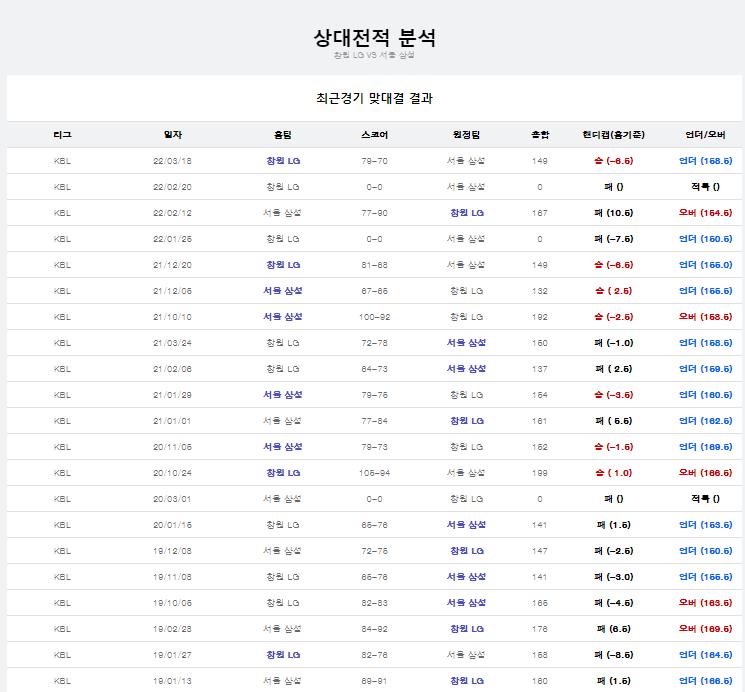The image size is (745, 692).
Task: Click the blue 언더 cell in 21/12/20 row
Action: 705,265
